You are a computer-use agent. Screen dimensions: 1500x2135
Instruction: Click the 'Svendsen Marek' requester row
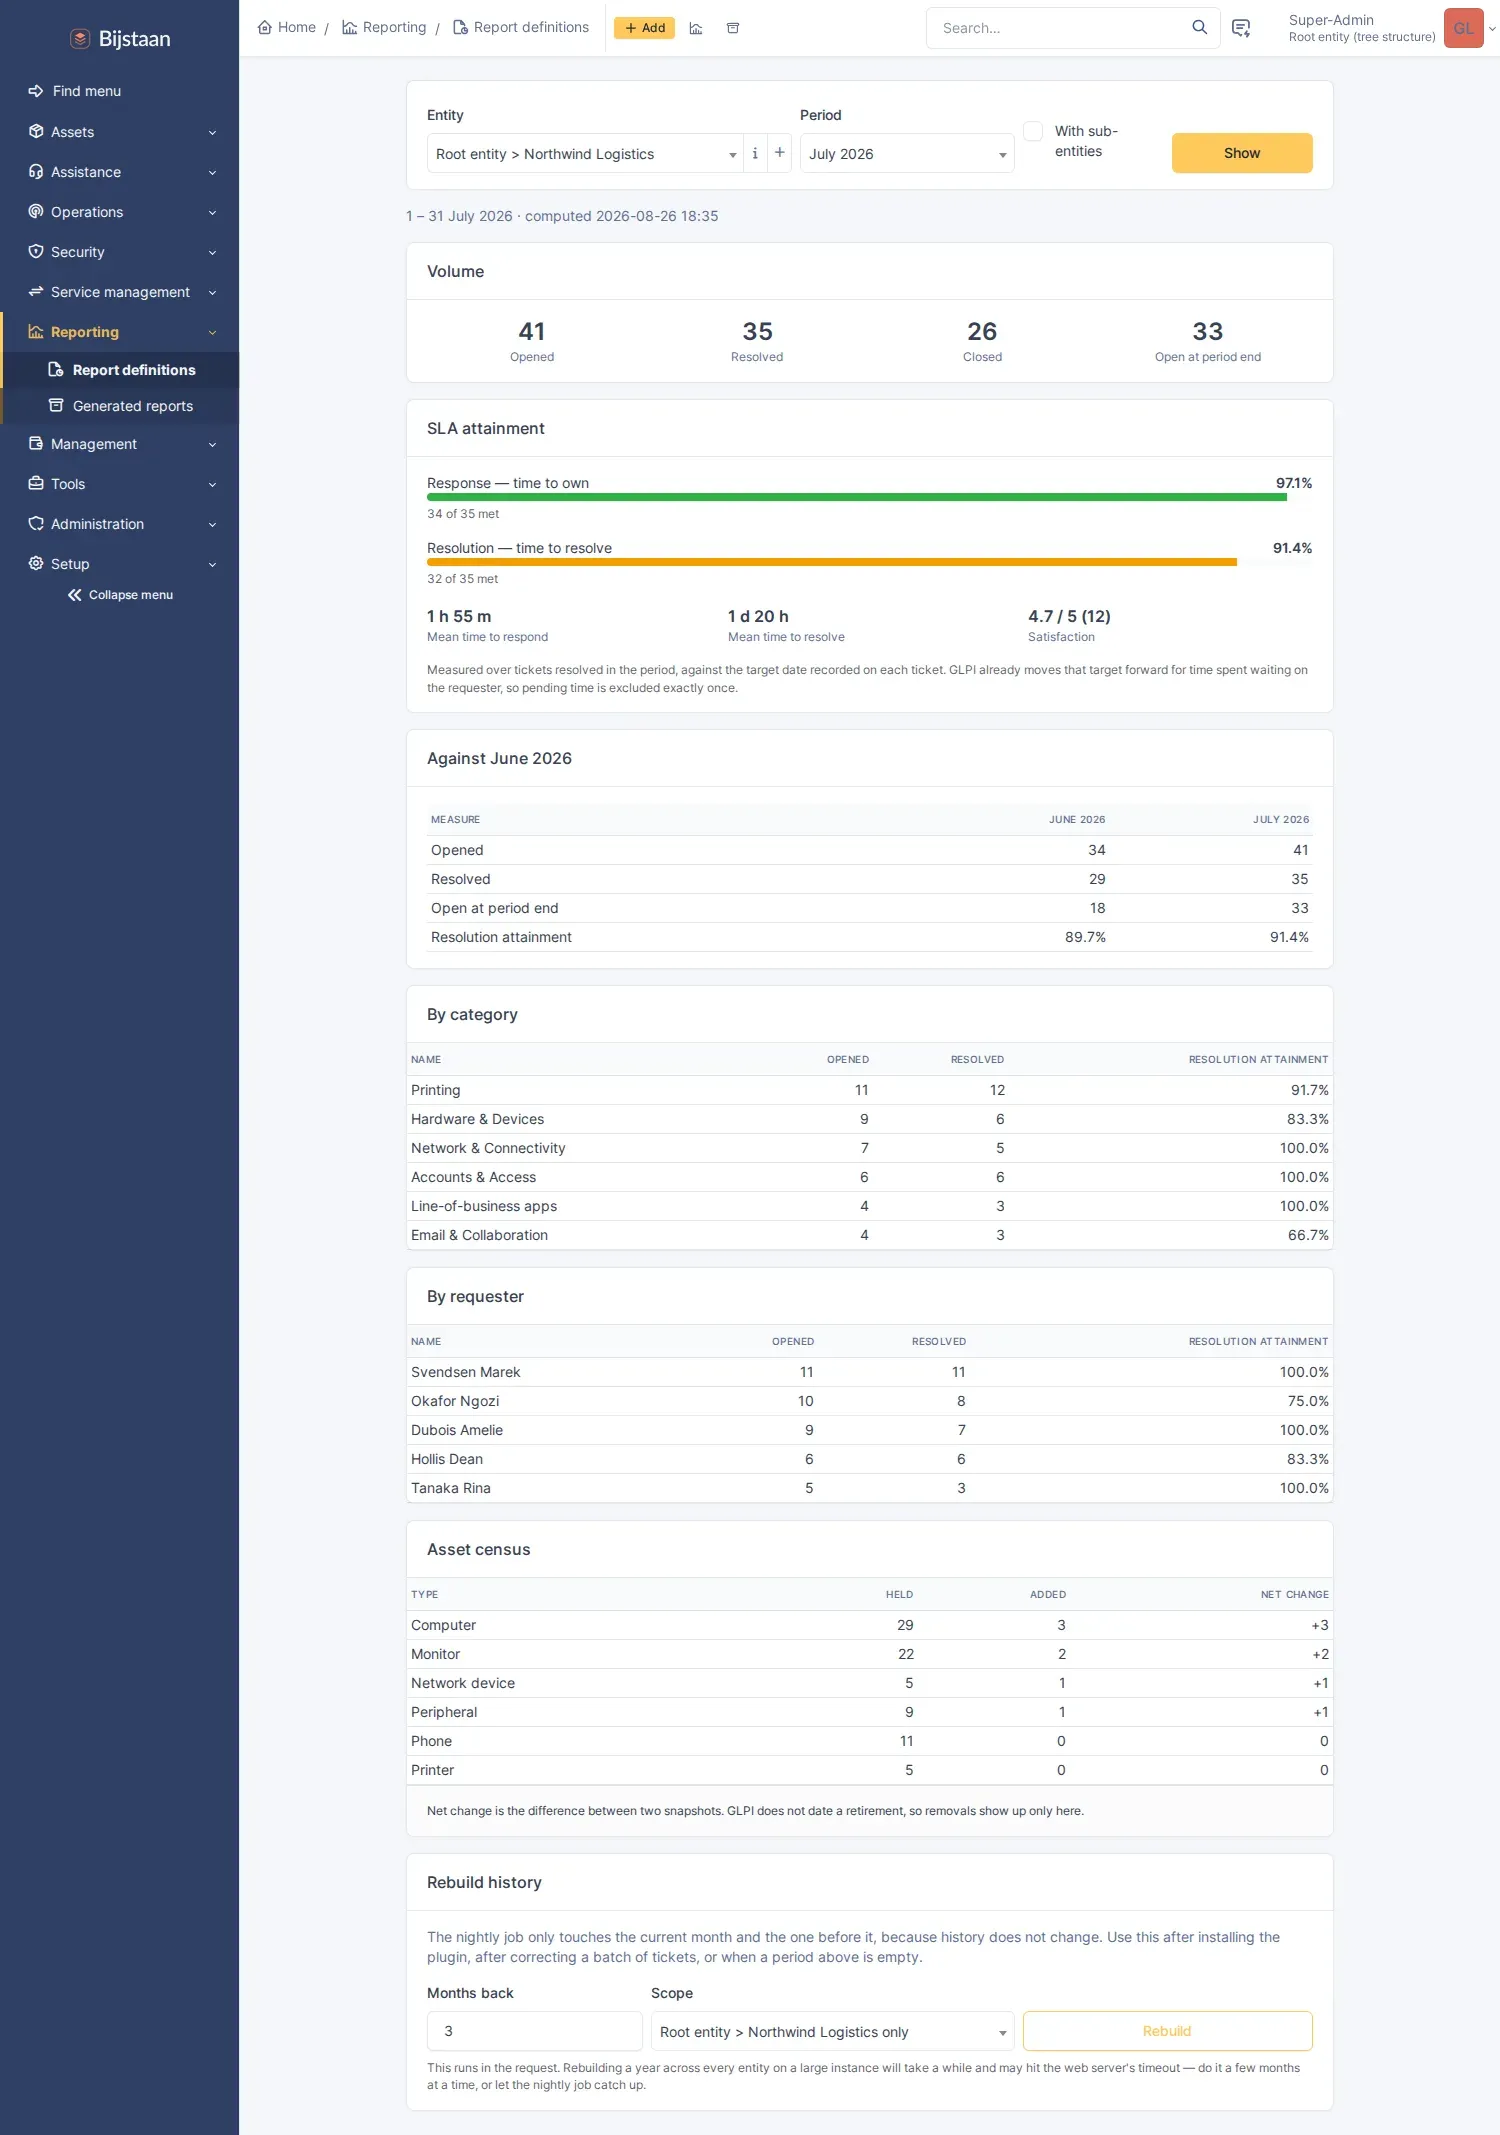[x=869, y=1372]
